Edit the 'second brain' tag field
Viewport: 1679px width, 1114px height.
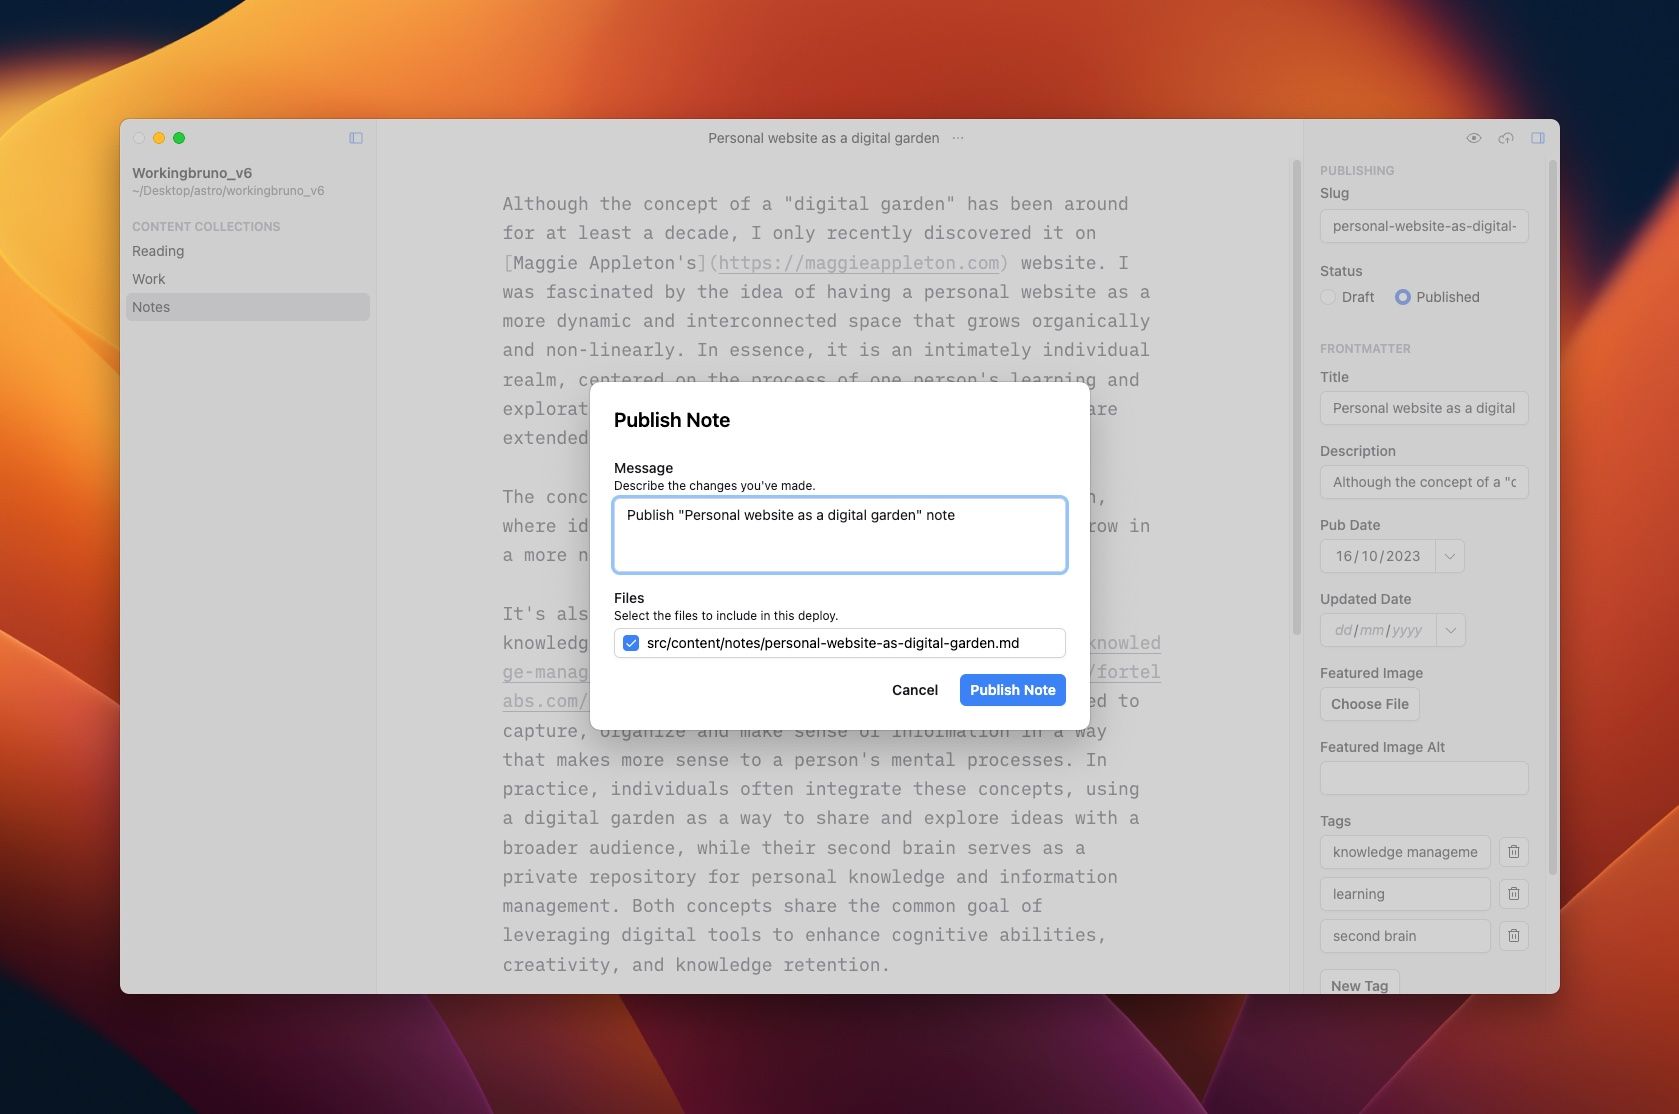click(1405, 936)
